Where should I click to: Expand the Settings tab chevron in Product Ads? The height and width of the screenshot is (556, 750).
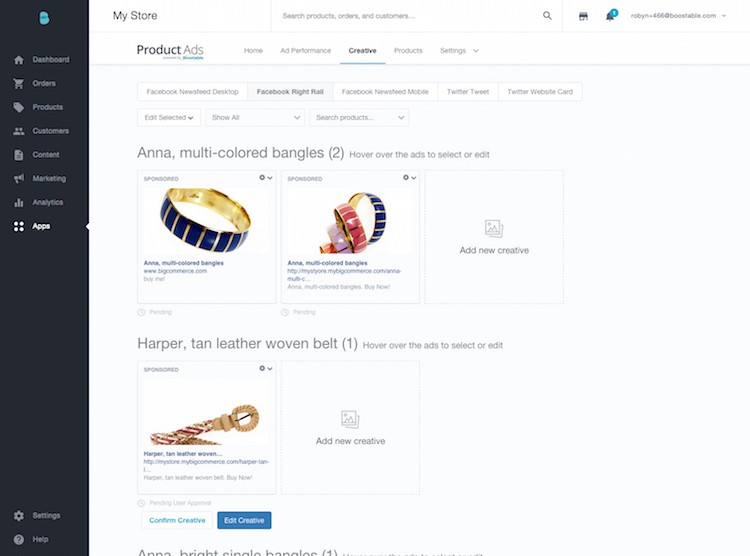[x=475, y=51]
